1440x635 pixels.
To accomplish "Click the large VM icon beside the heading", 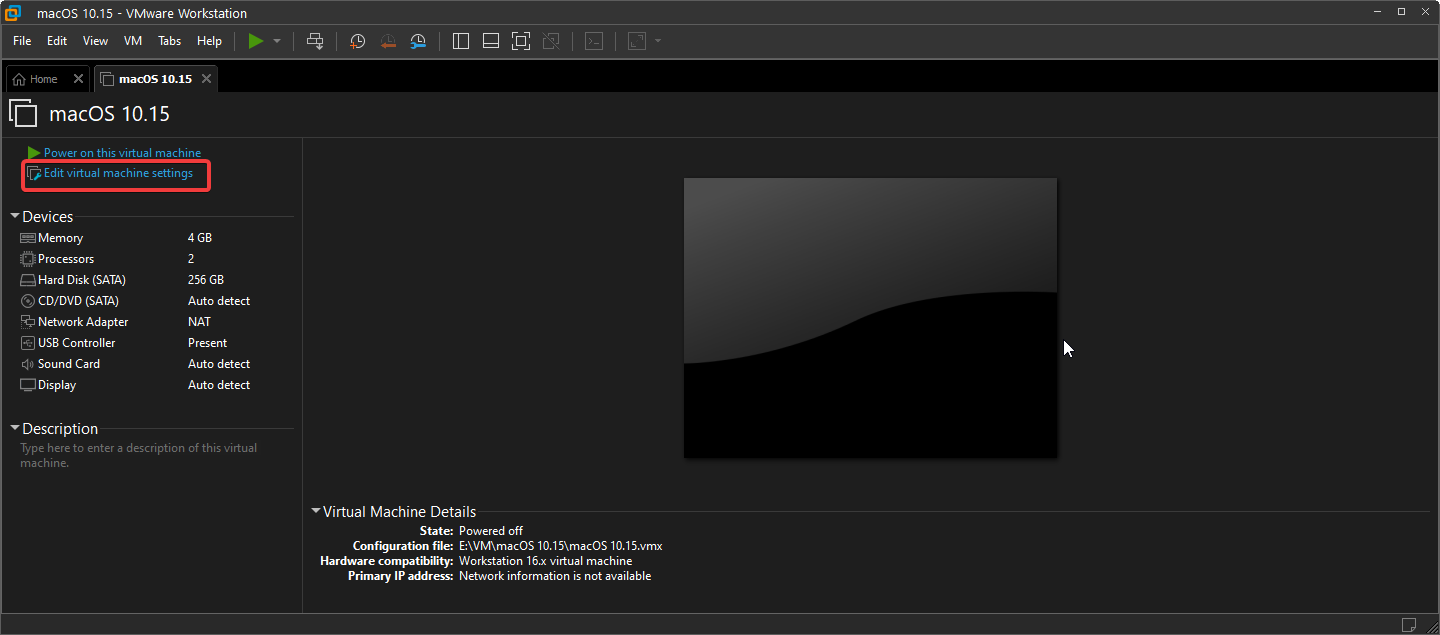I will (23, 113).
